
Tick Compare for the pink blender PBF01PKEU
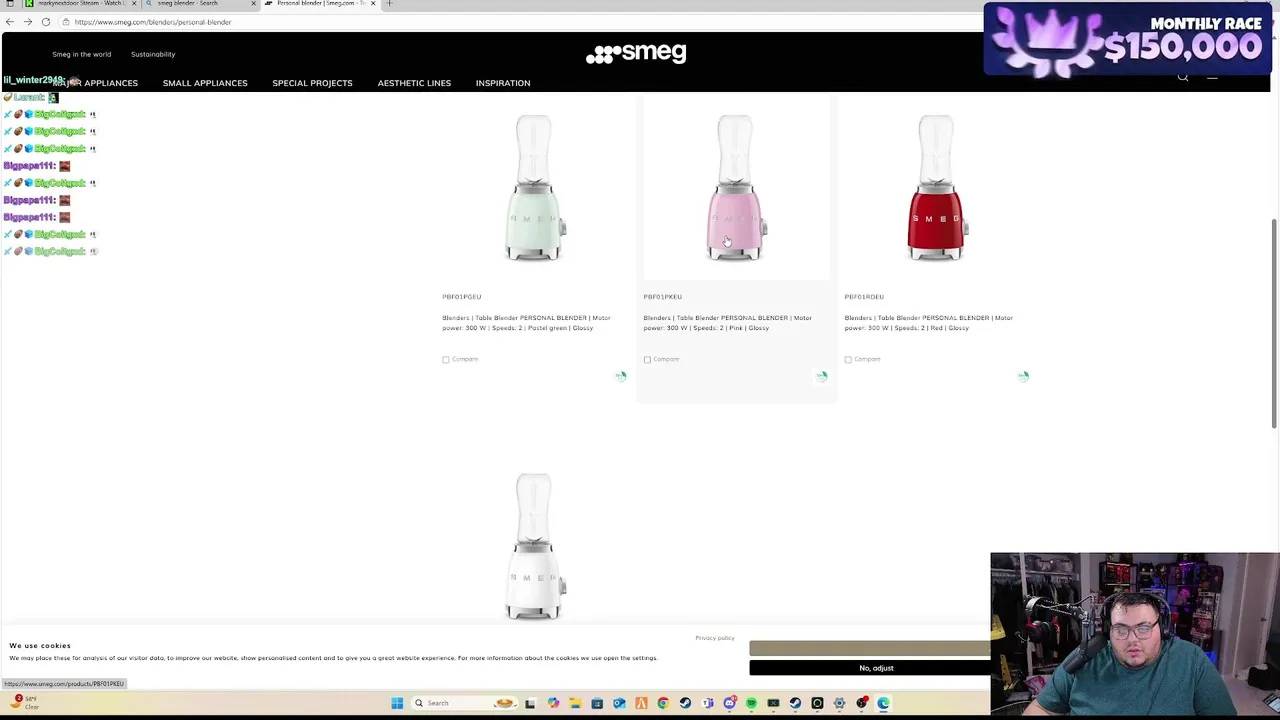647,359
